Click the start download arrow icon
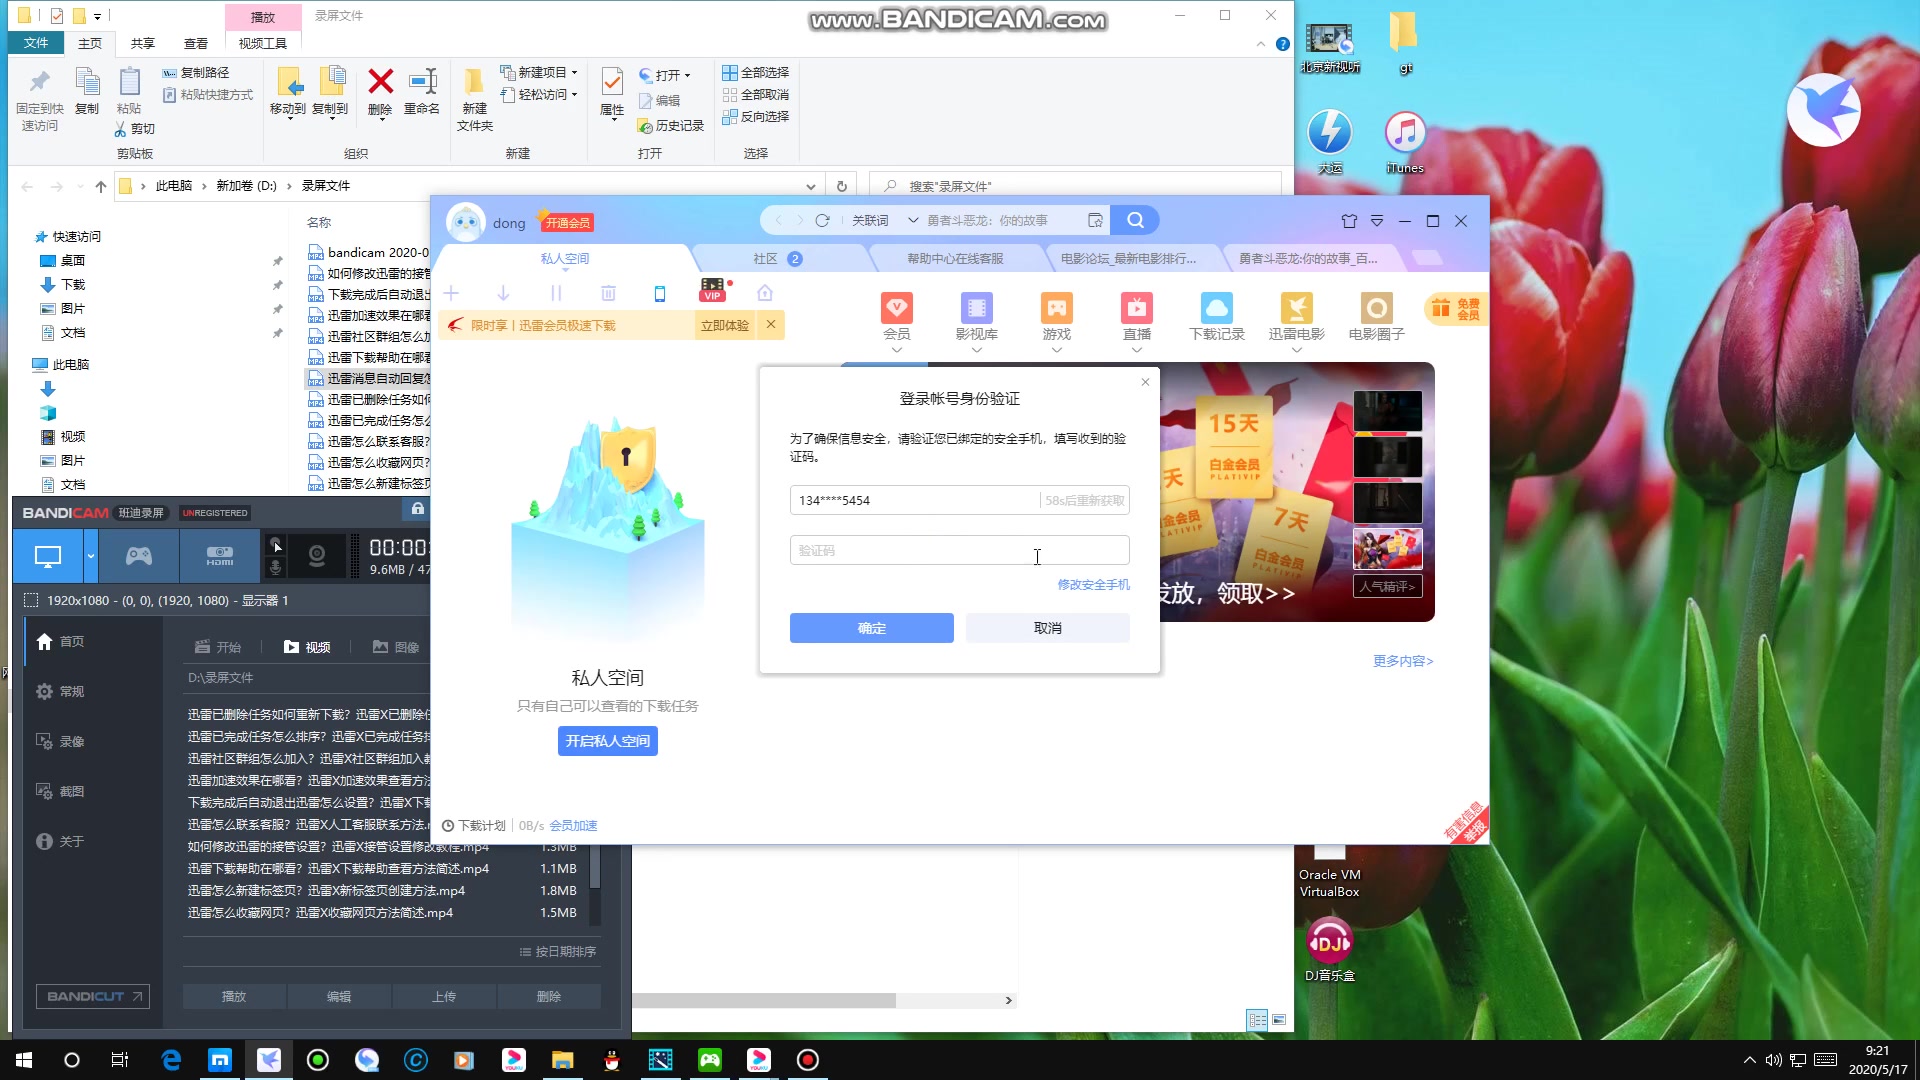This screenshot has width=1920, height=1080. point(503,293)
